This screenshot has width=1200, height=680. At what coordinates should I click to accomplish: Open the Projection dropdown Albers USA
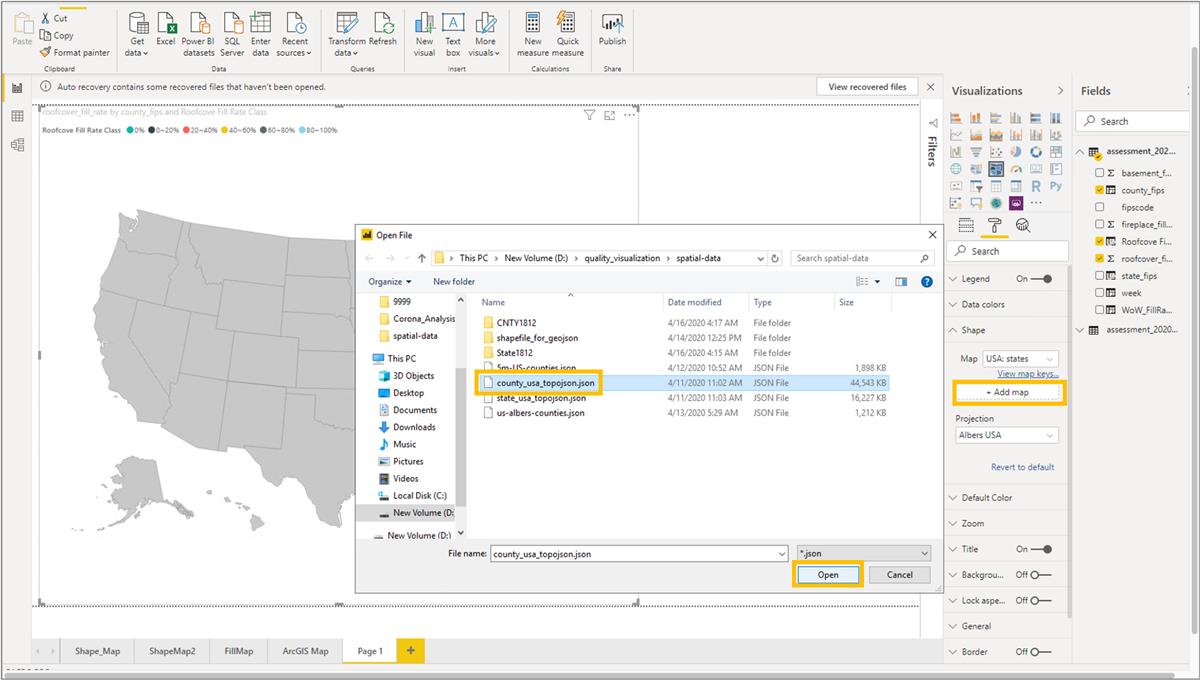coord(1007,435)
